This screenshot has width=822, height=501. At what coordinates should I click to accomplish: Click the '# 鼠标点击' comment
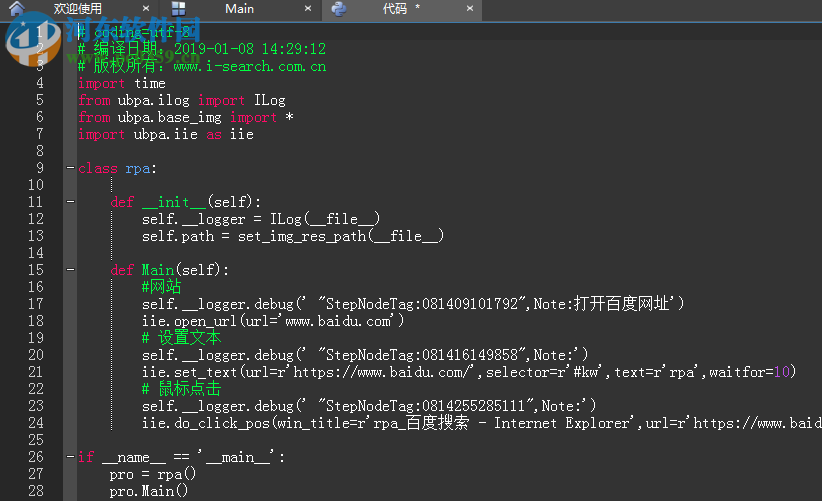[181, 389]
